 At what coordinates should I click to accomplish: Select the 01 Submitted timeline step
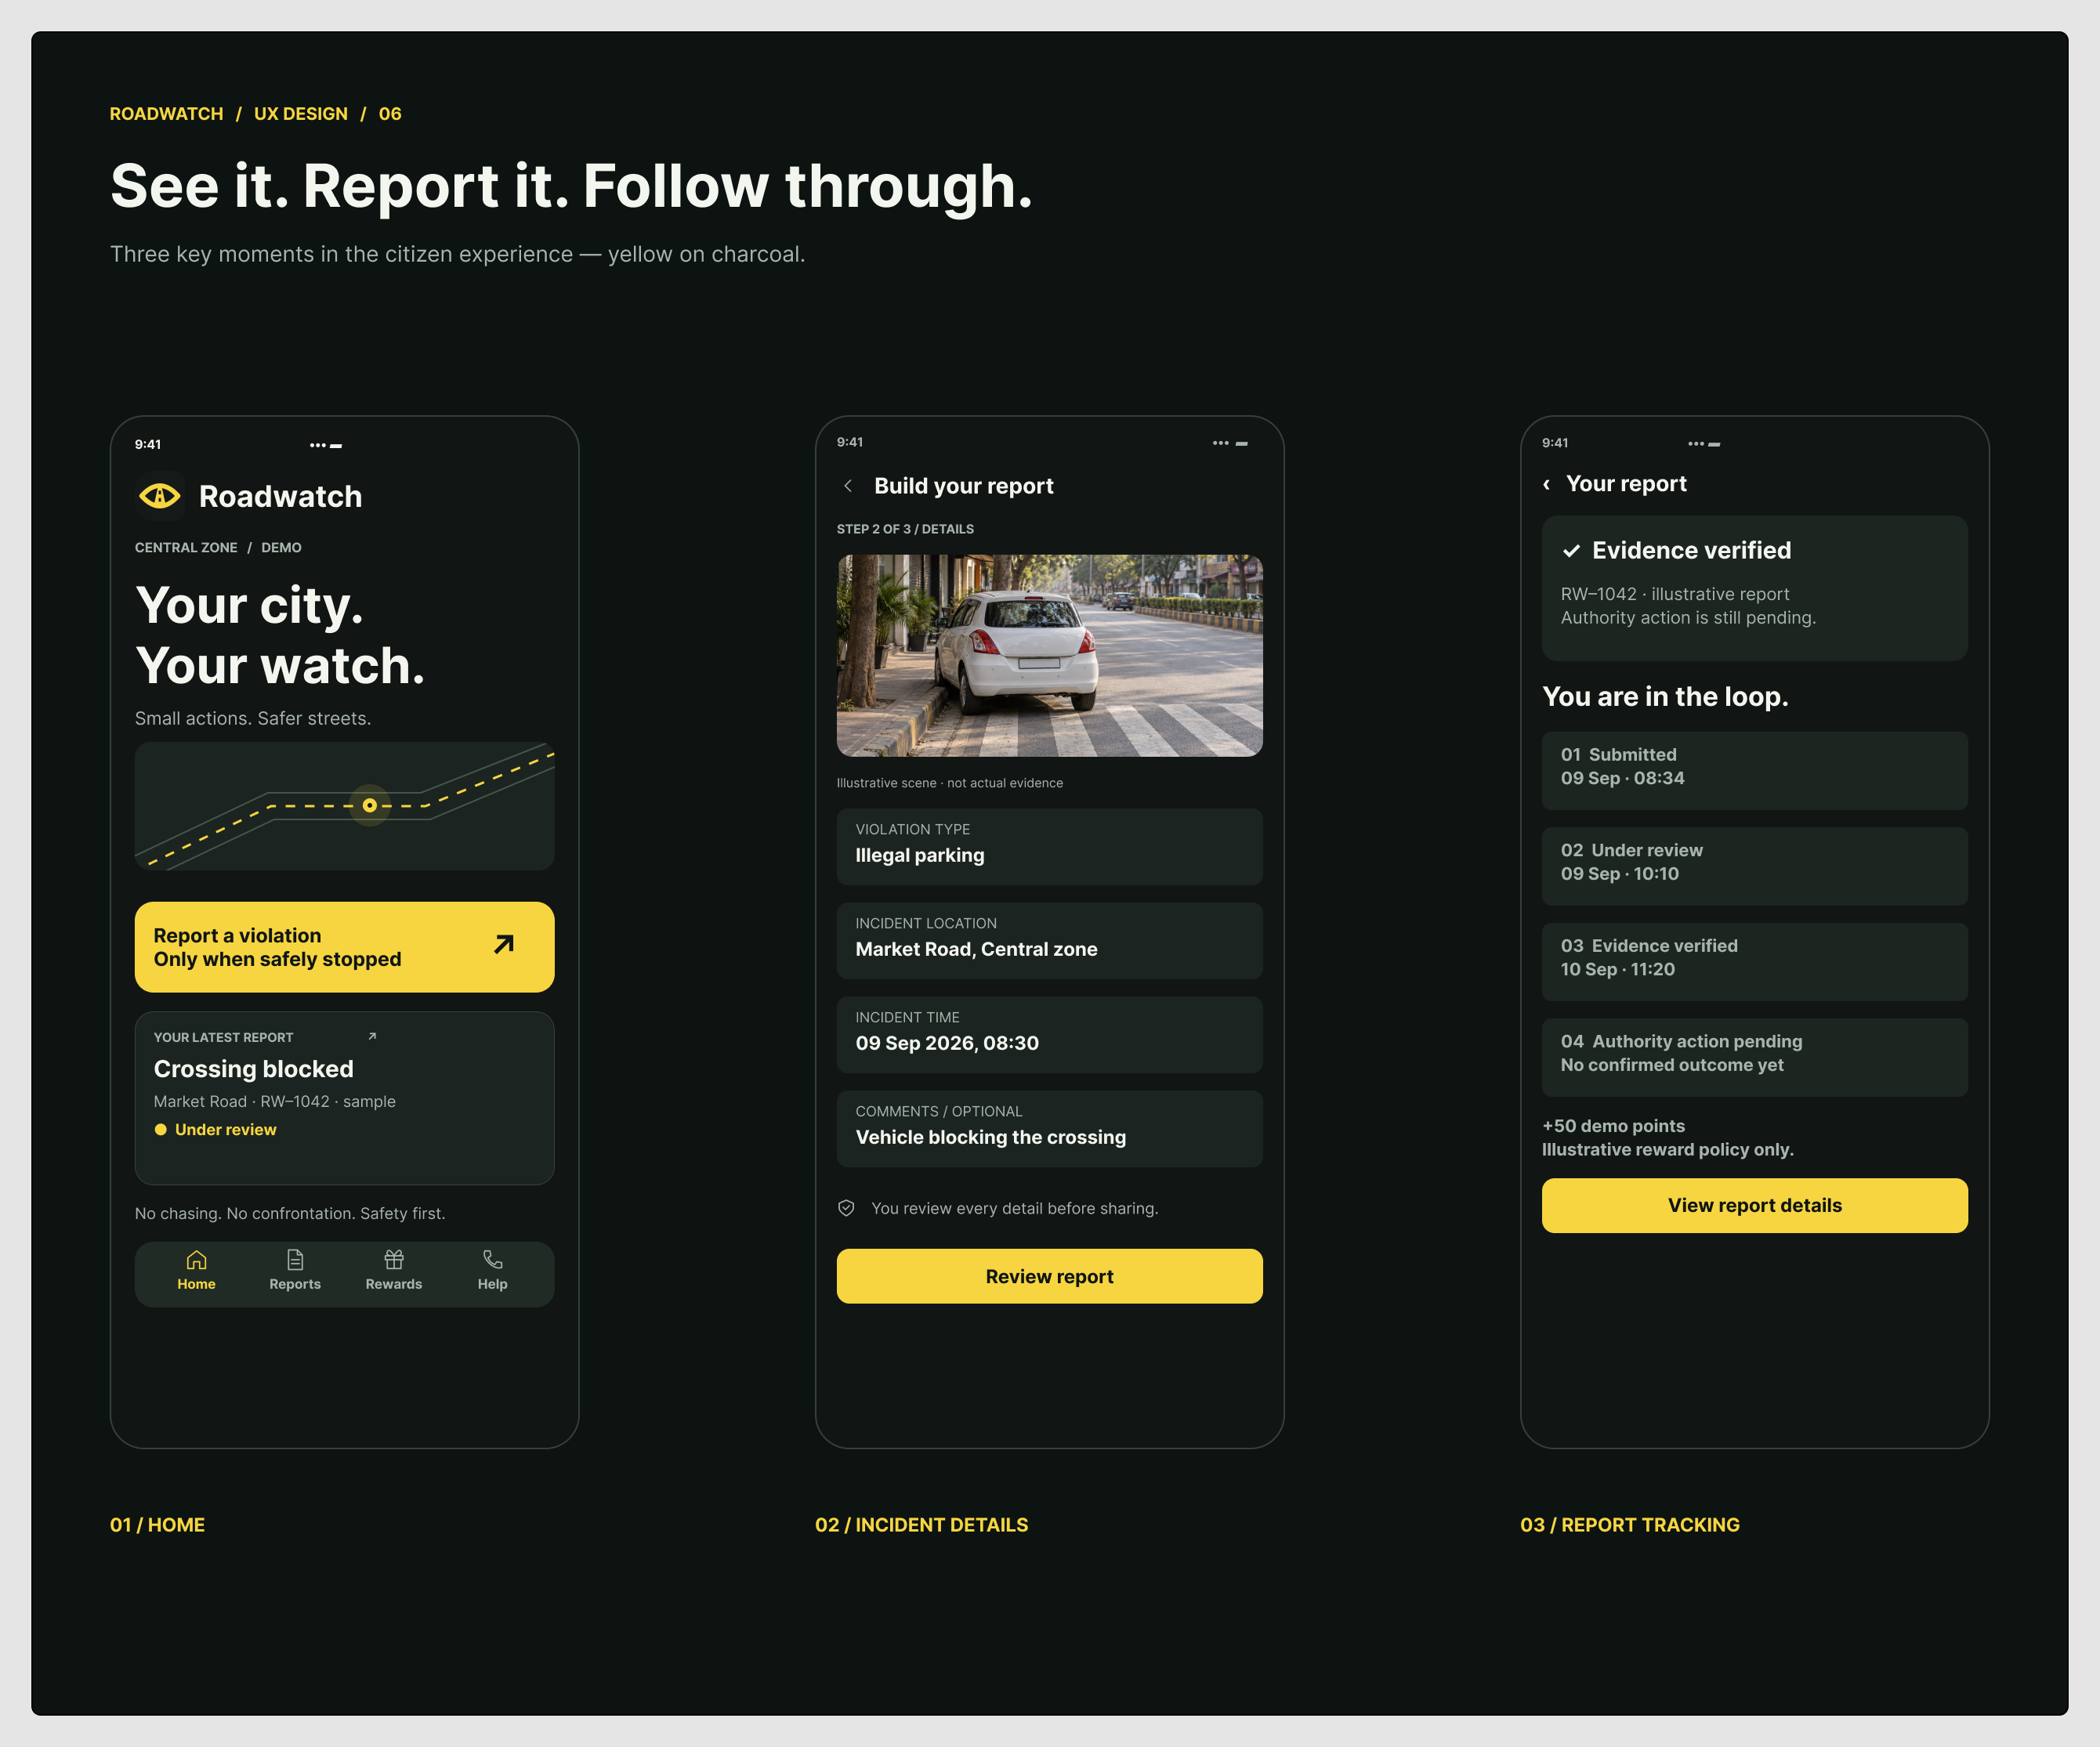pos(1754,771)
